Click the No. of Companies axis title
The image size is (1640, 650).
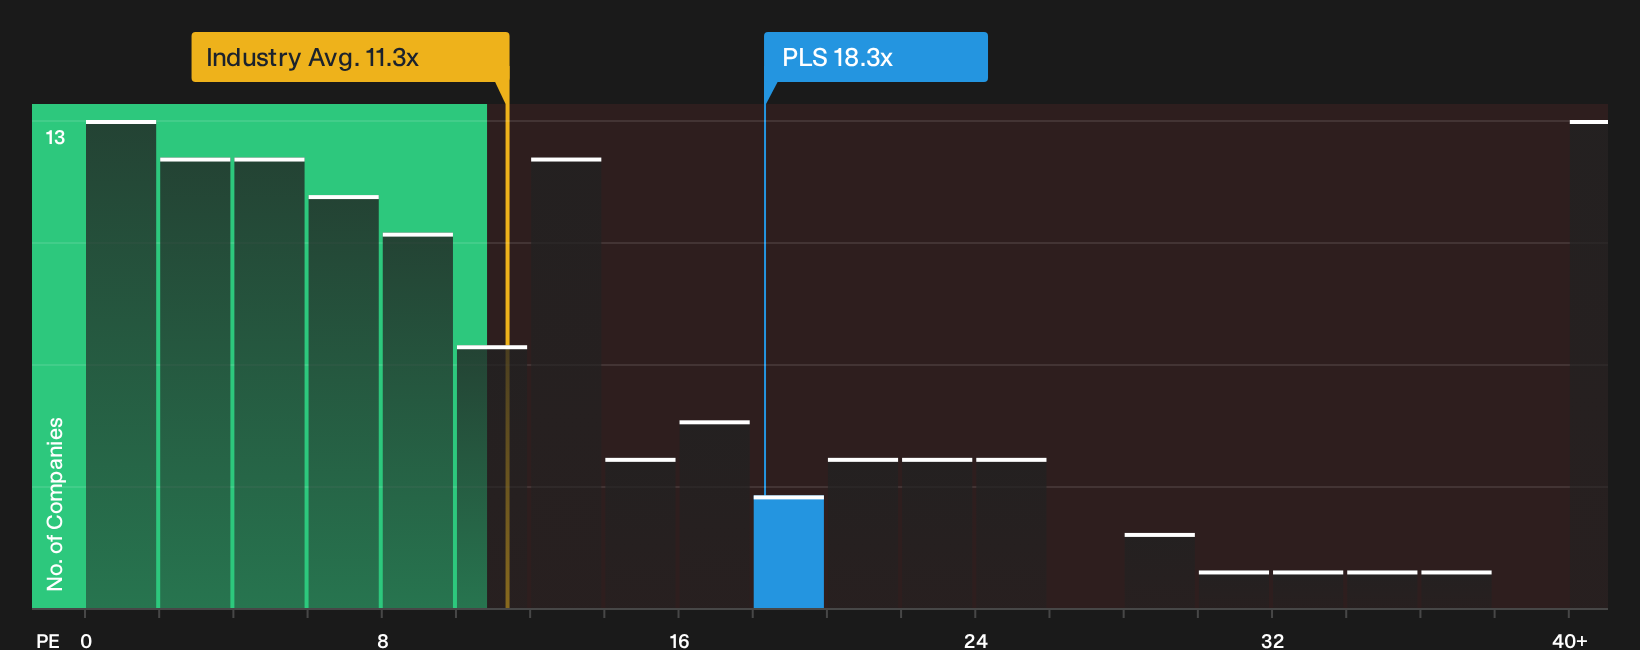point(55,503)
